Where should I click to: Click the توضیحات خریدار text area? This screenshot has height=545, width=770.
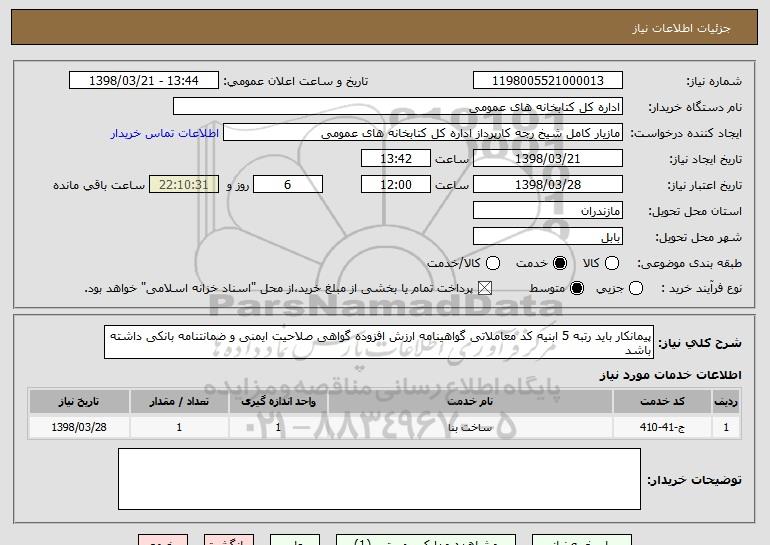[379, 479]
